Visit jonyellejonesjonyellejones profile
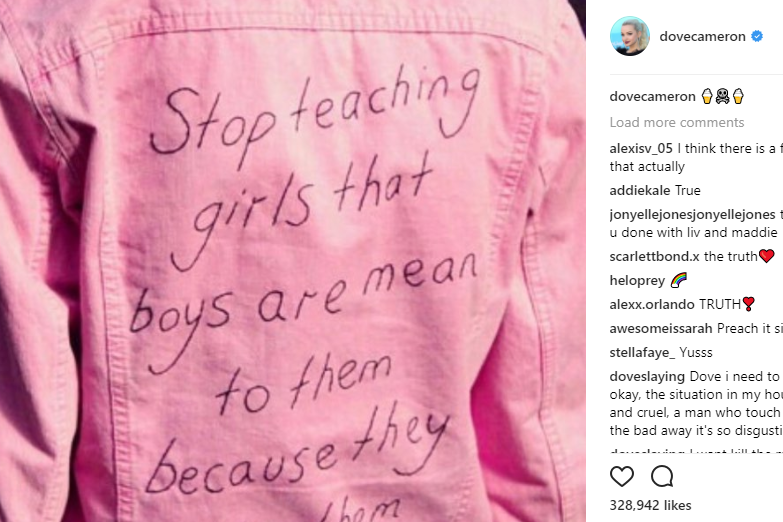 [x=693, y=214]
